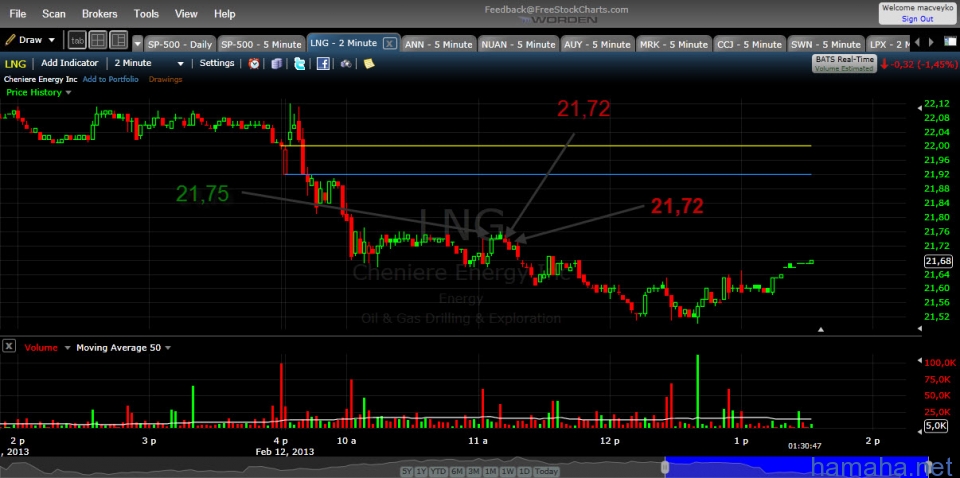
Task: Close the LNG - 2 Minute tab
Action: click(x=389, y=43)
